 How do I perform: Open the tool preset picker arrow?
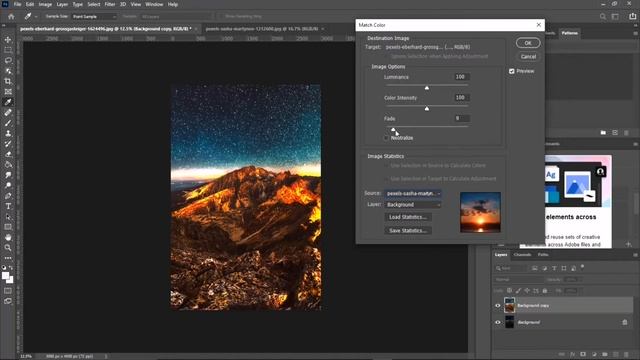pyautogui.click(x=36, y=16)
